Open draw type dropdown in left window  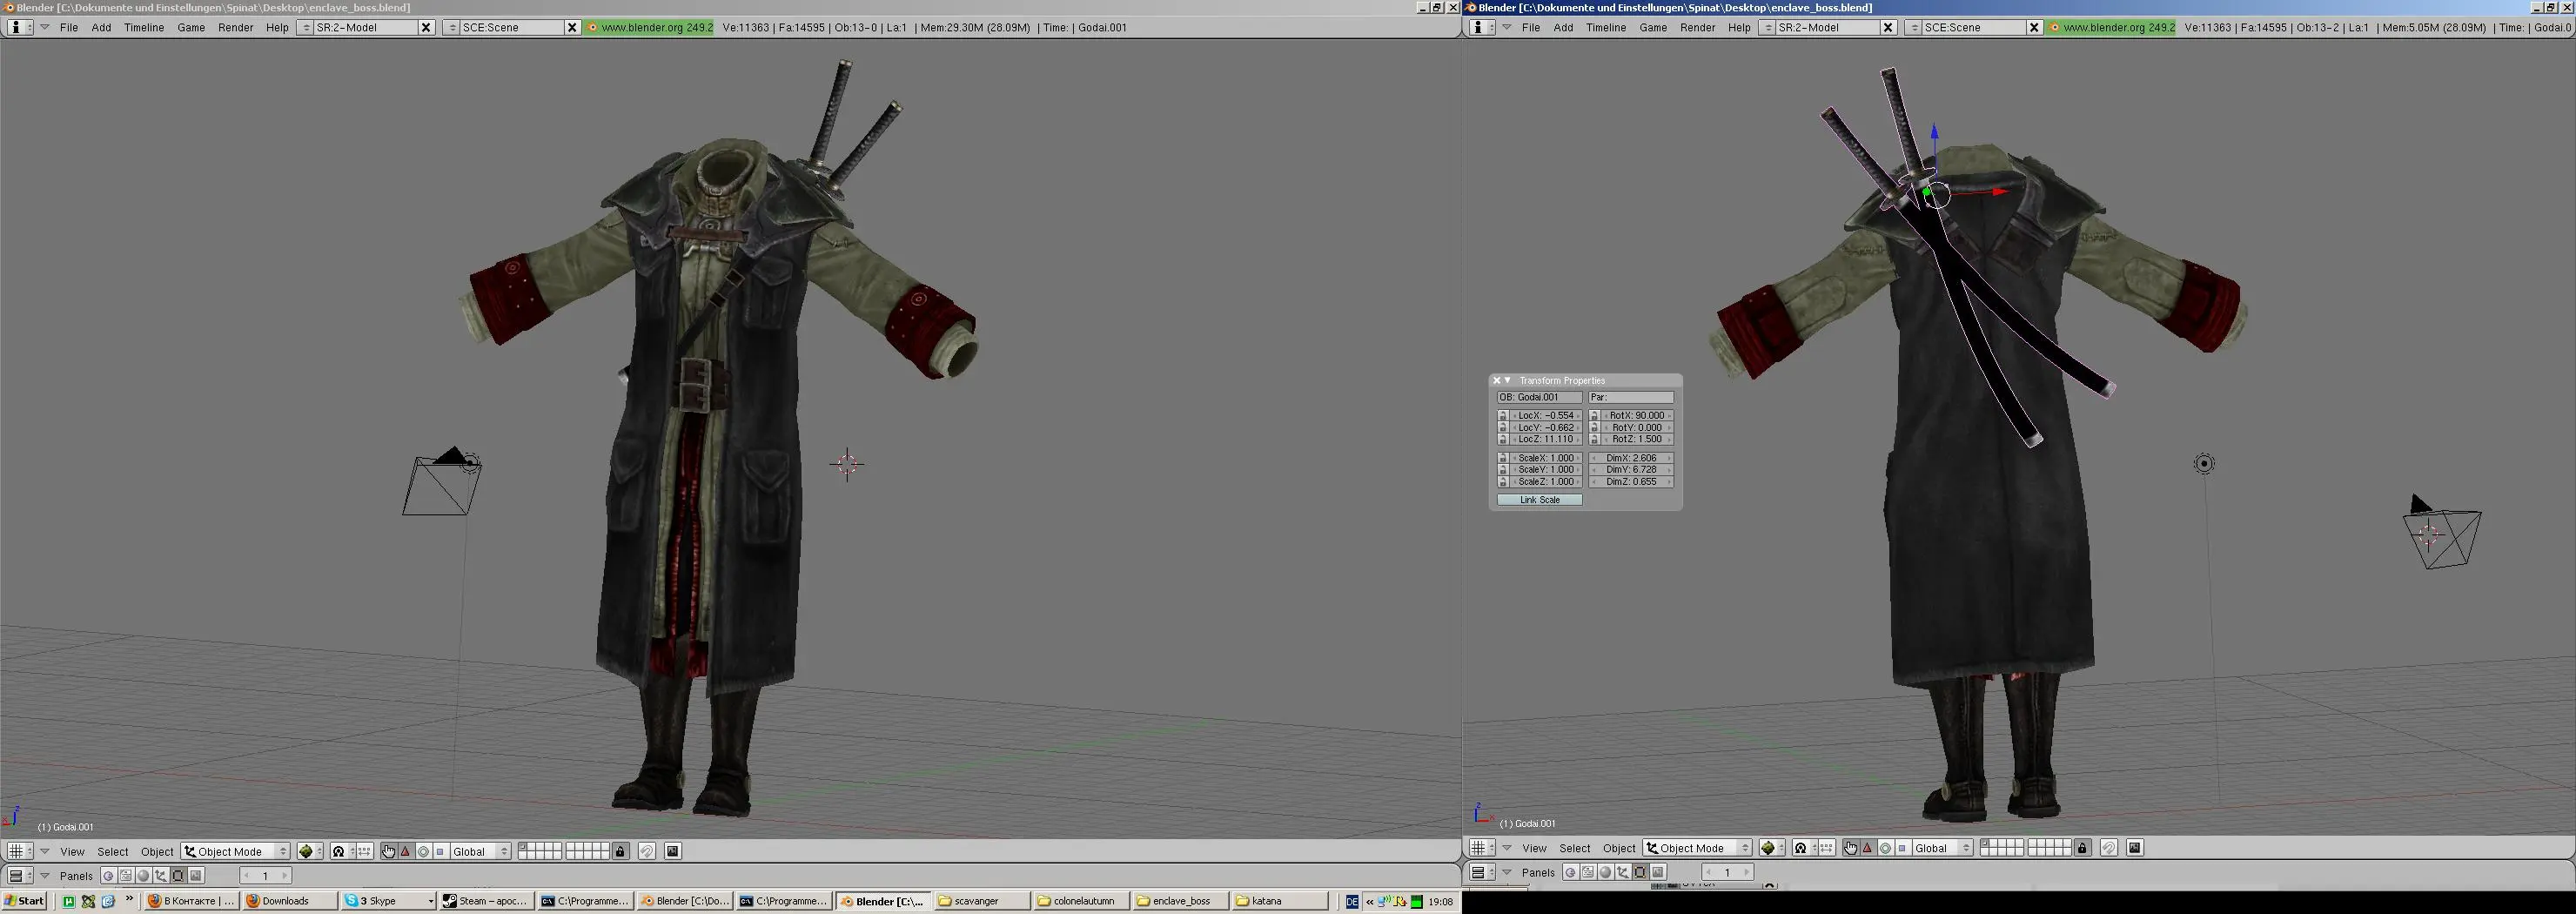(x=310, y=852)
